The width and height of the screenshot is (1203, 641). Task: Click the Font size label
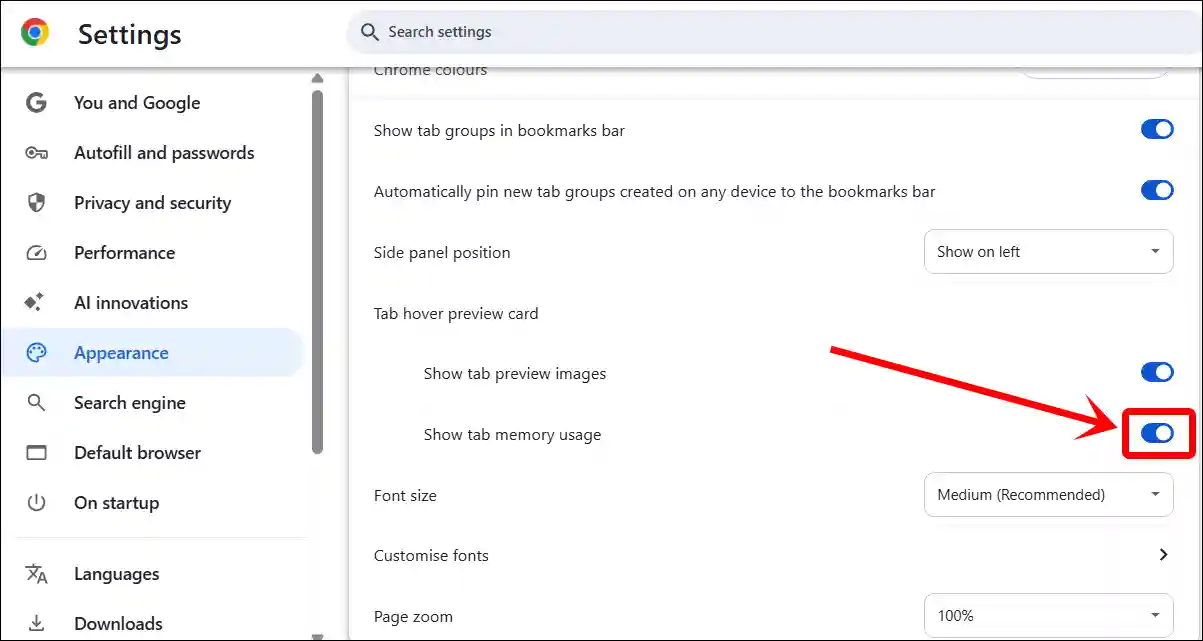(x=405, y=495)
